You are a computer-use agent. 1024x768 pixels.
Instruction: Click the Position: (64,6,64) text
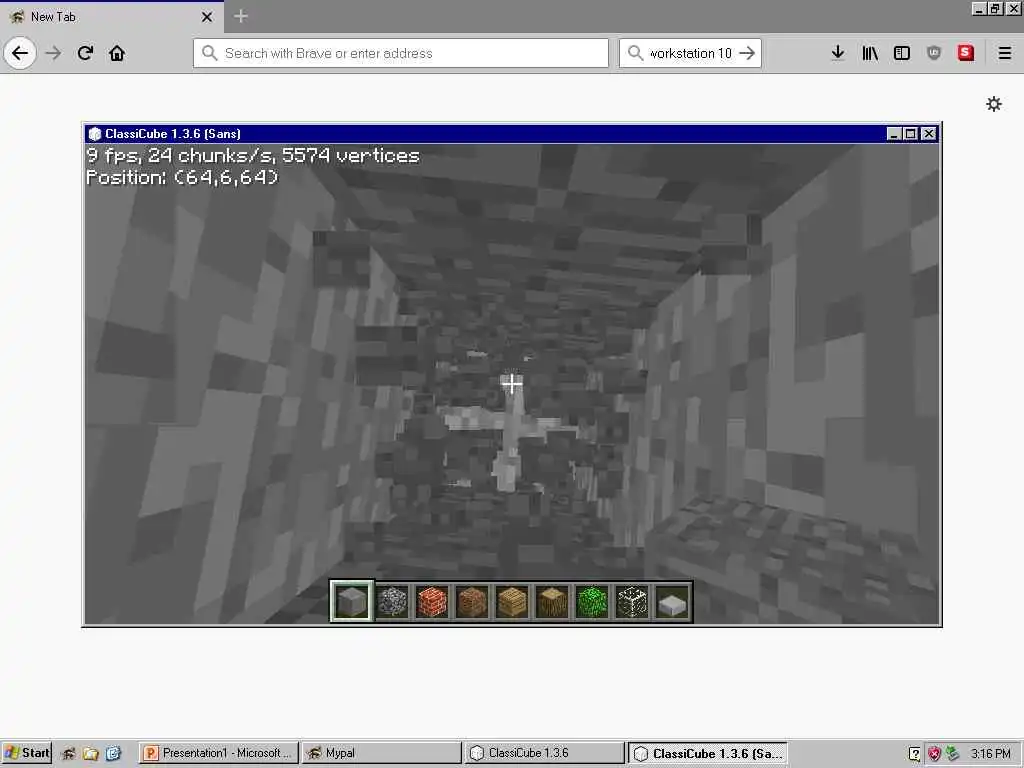(182, 177)
